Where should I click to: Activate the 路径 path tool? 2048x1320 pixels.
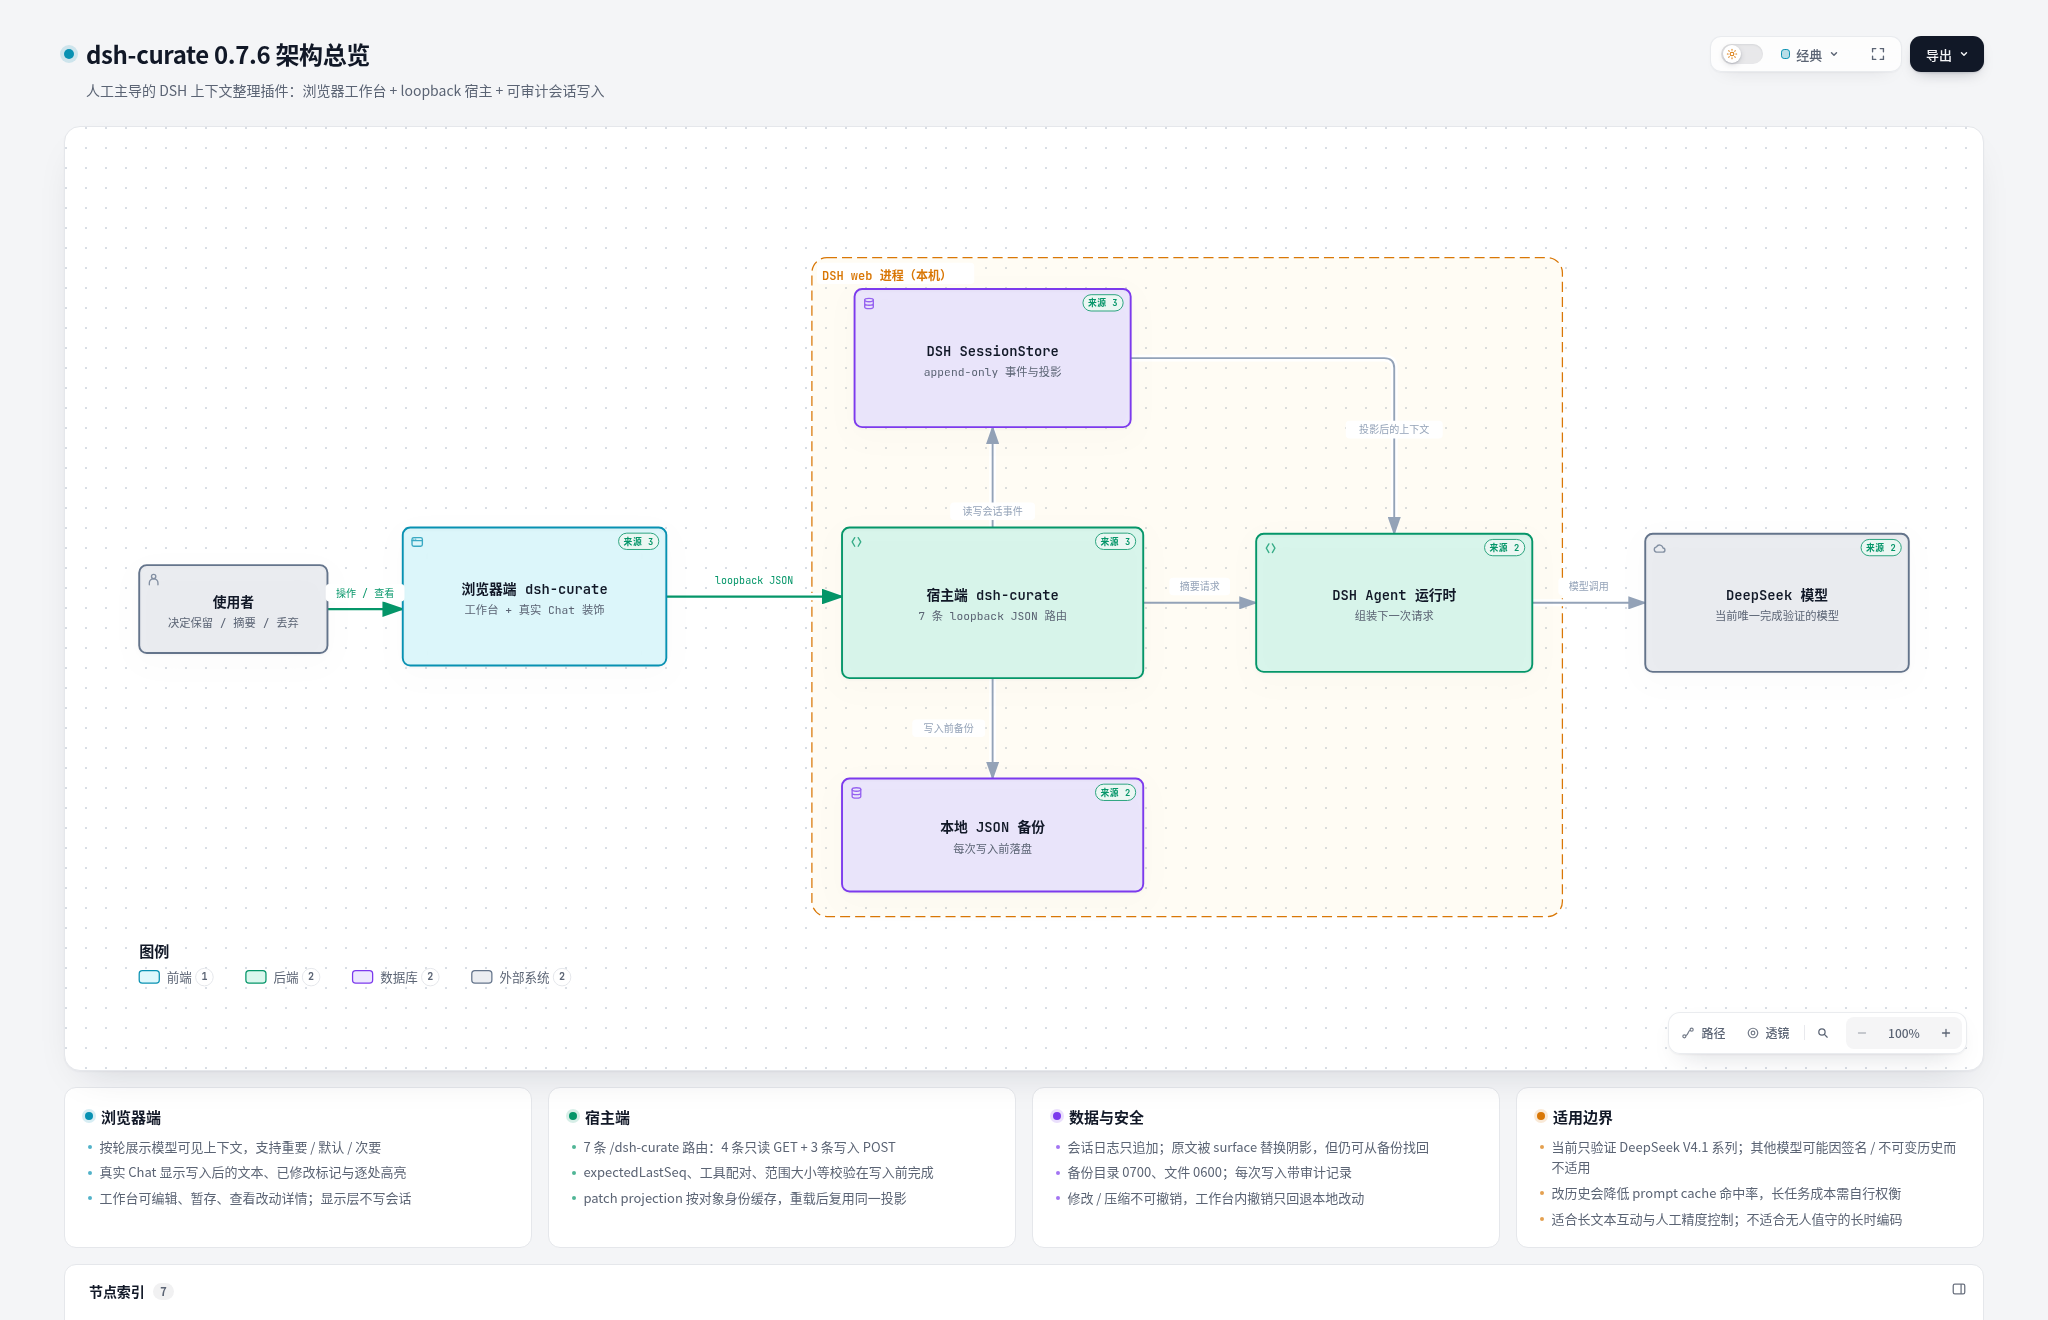[1704, 1033]
